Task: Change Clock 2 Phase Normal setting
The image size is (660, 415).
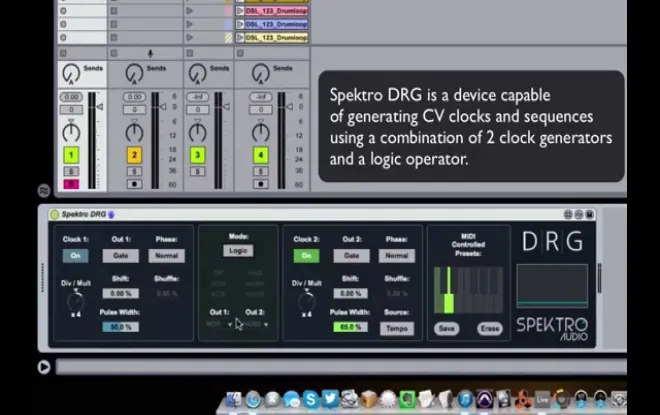Action: [397, 255]
